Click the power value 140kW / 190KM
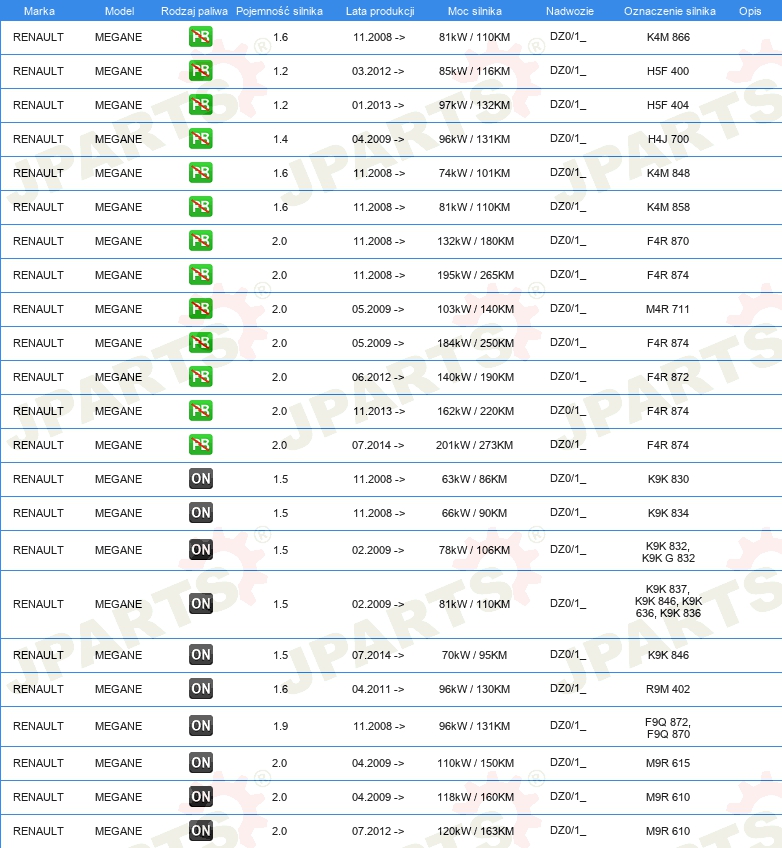 475,377
